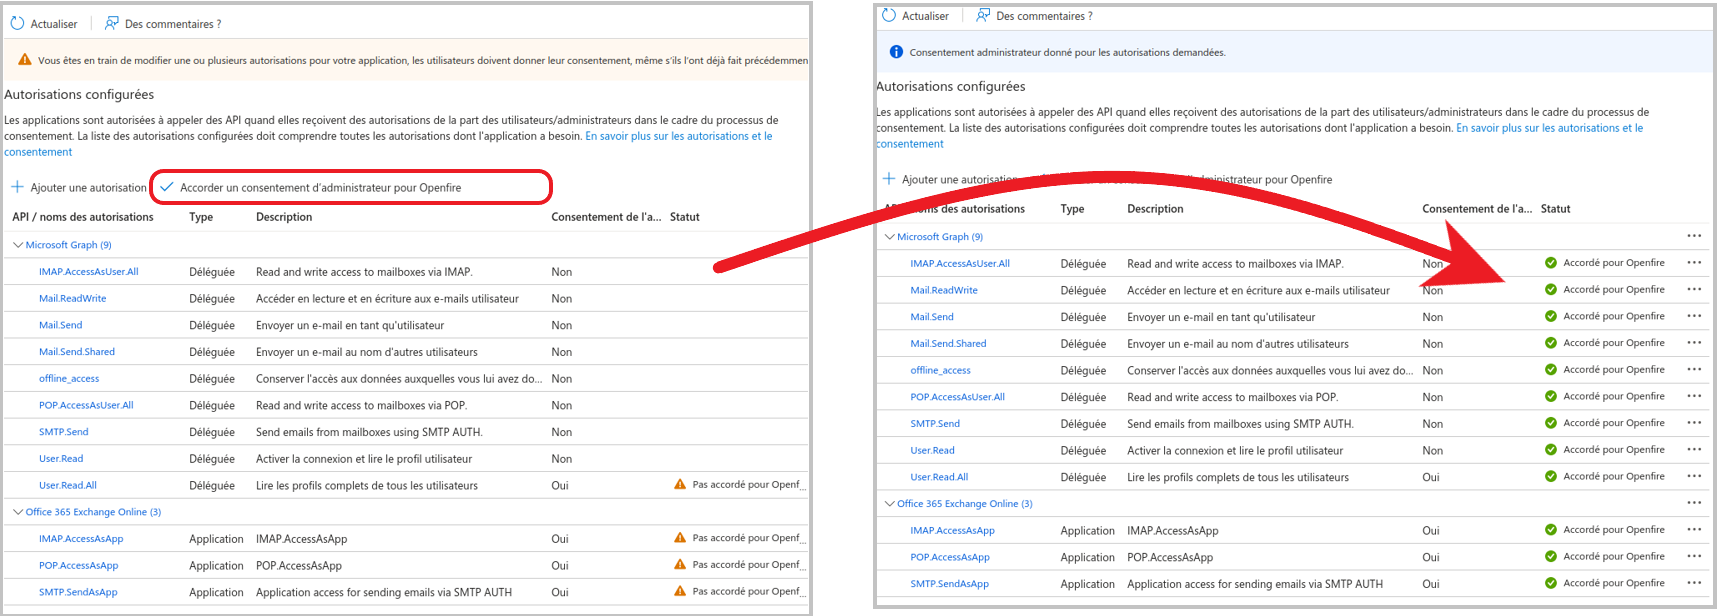
Task: Collapse Microsoft Graph (9) group in left panel
Action: pos(18,245)
